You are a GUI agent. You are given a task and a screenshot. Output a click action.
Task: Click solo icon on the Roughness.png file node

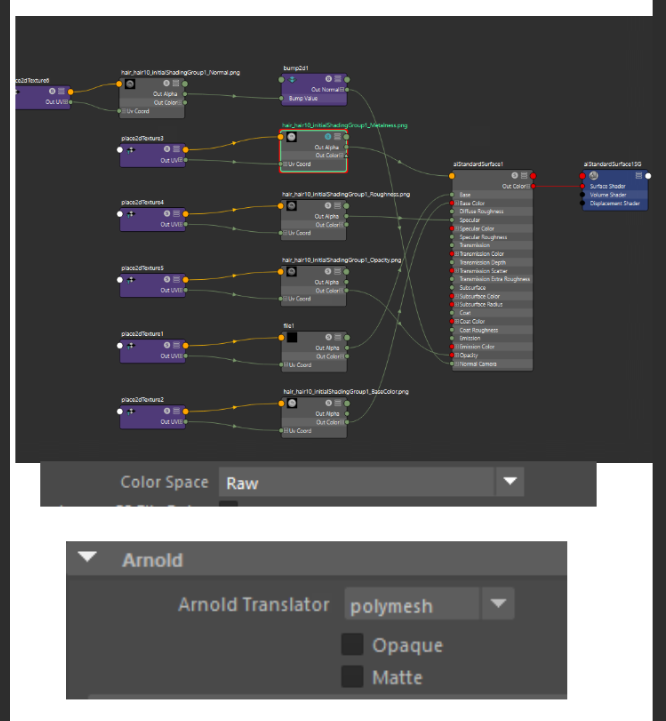(x=328, y=206)
